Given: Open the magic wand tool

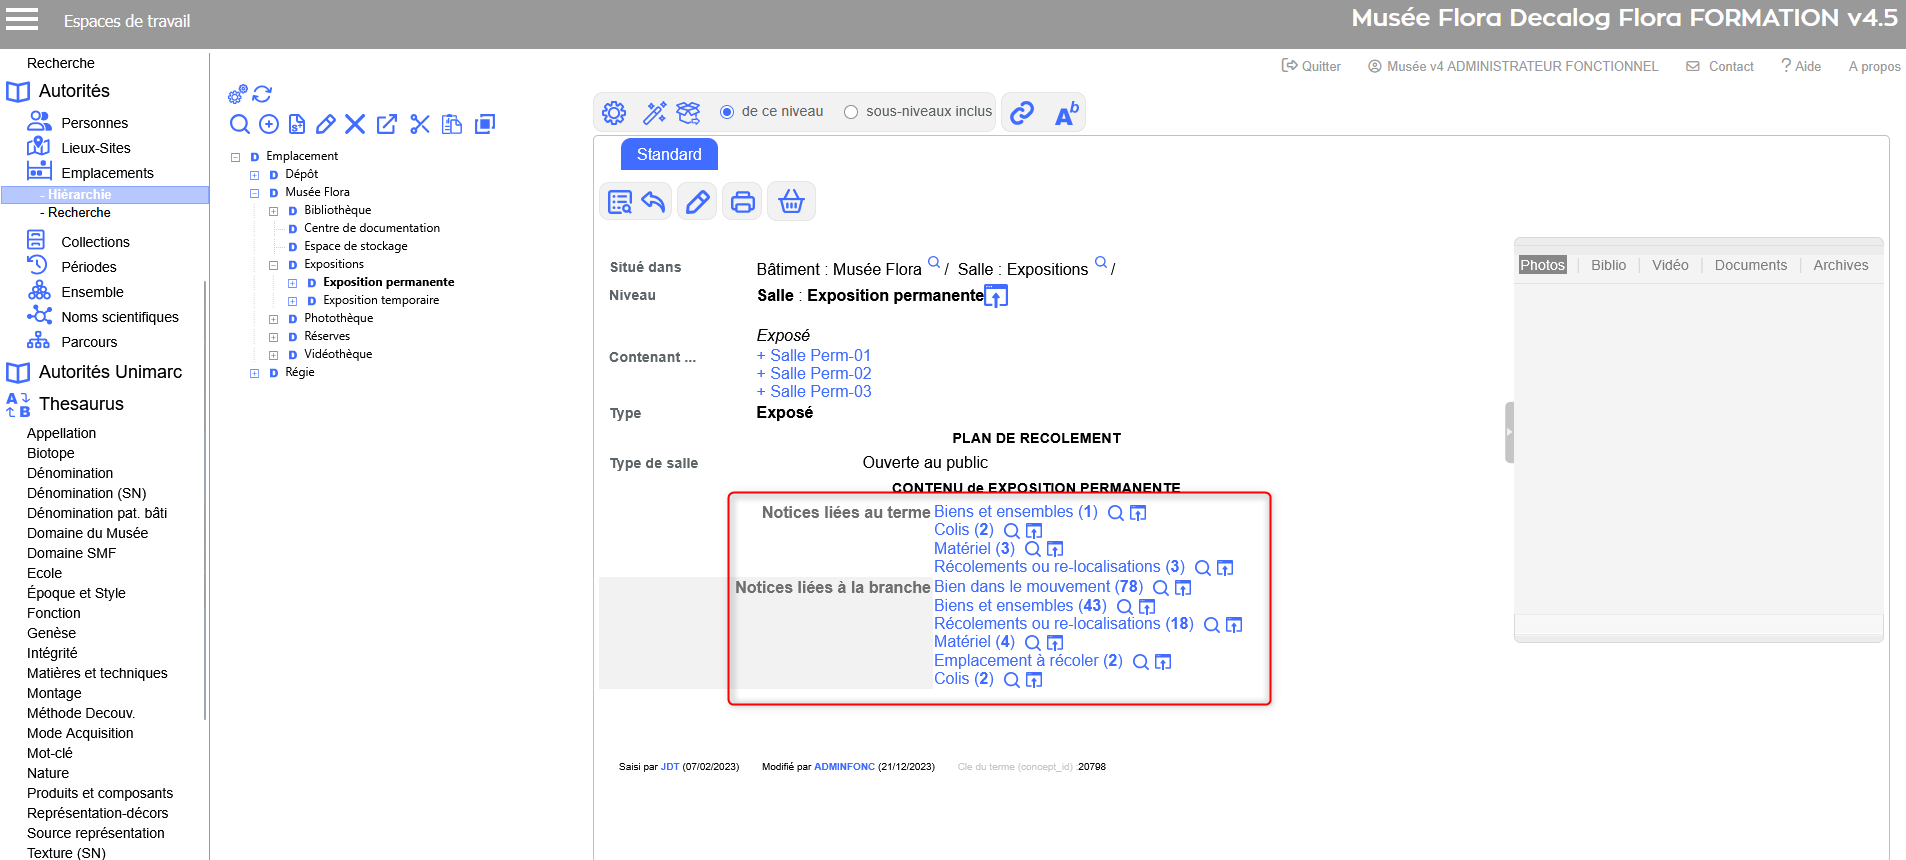Looking at the screenshot, I should [x=654, y=113].
